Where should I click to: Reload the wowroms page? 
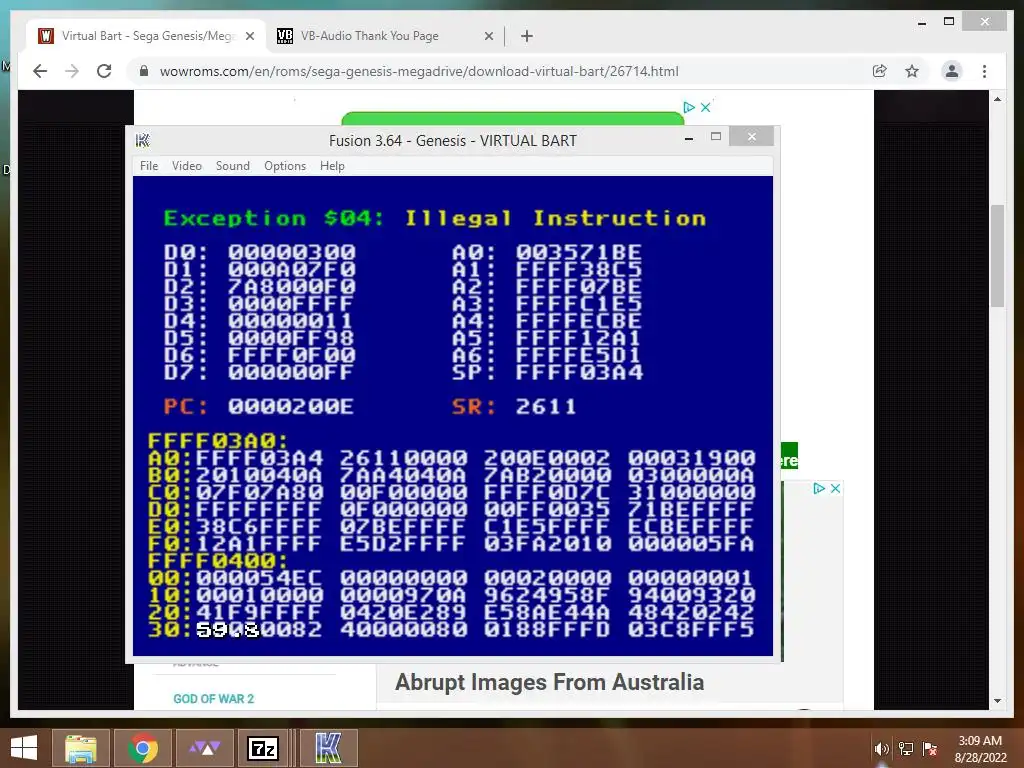coord(104,71)
